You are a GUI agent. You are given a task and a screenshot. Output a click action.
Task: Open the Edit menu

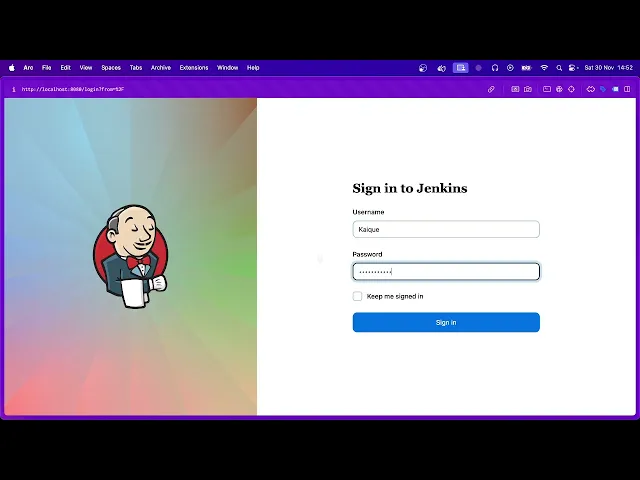[x=66, y=68]
